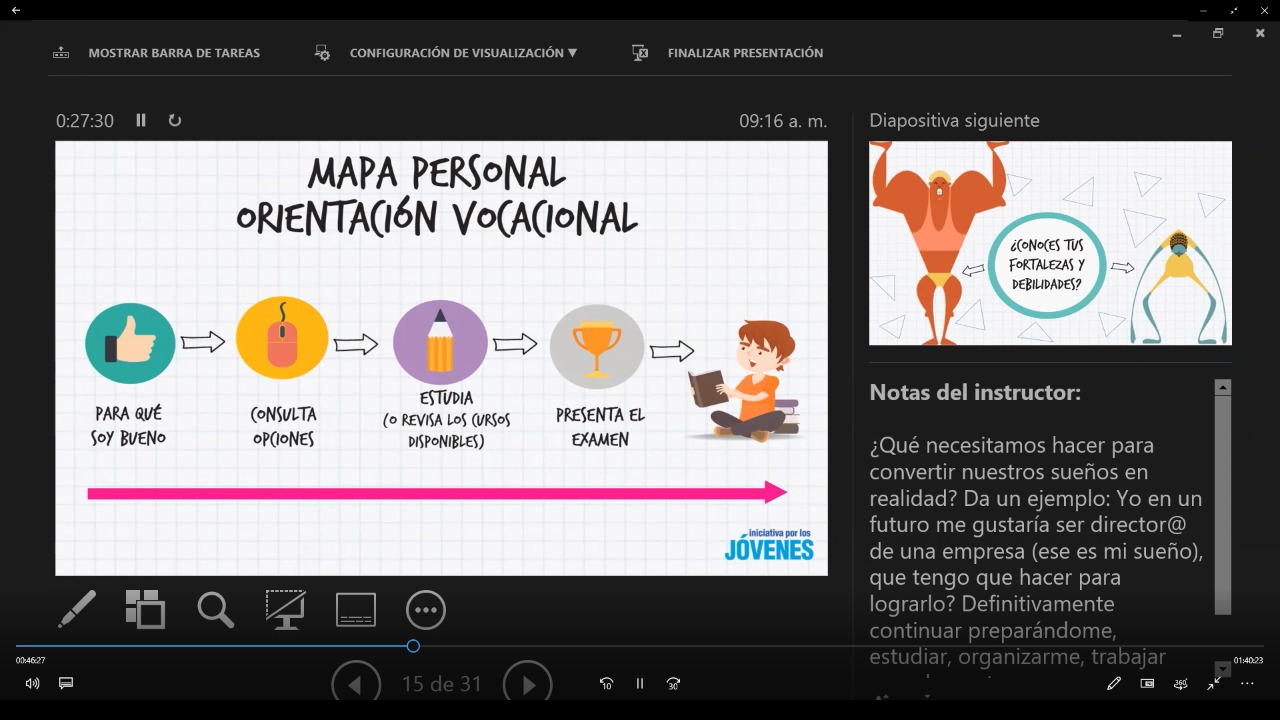Click the video progress slider handle

pyautogui.click(x=413, y=646)
